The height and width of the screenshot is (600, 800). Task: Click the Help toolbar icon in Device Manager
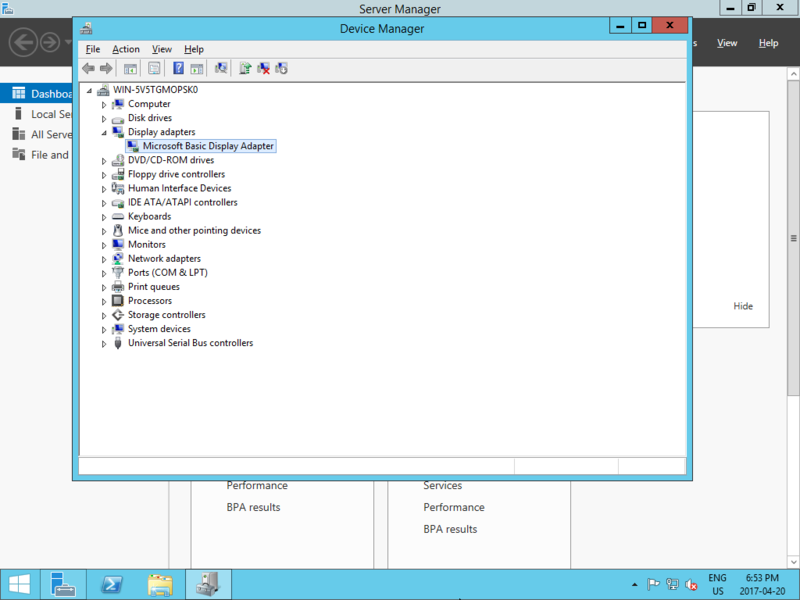(x=178, y=69)
